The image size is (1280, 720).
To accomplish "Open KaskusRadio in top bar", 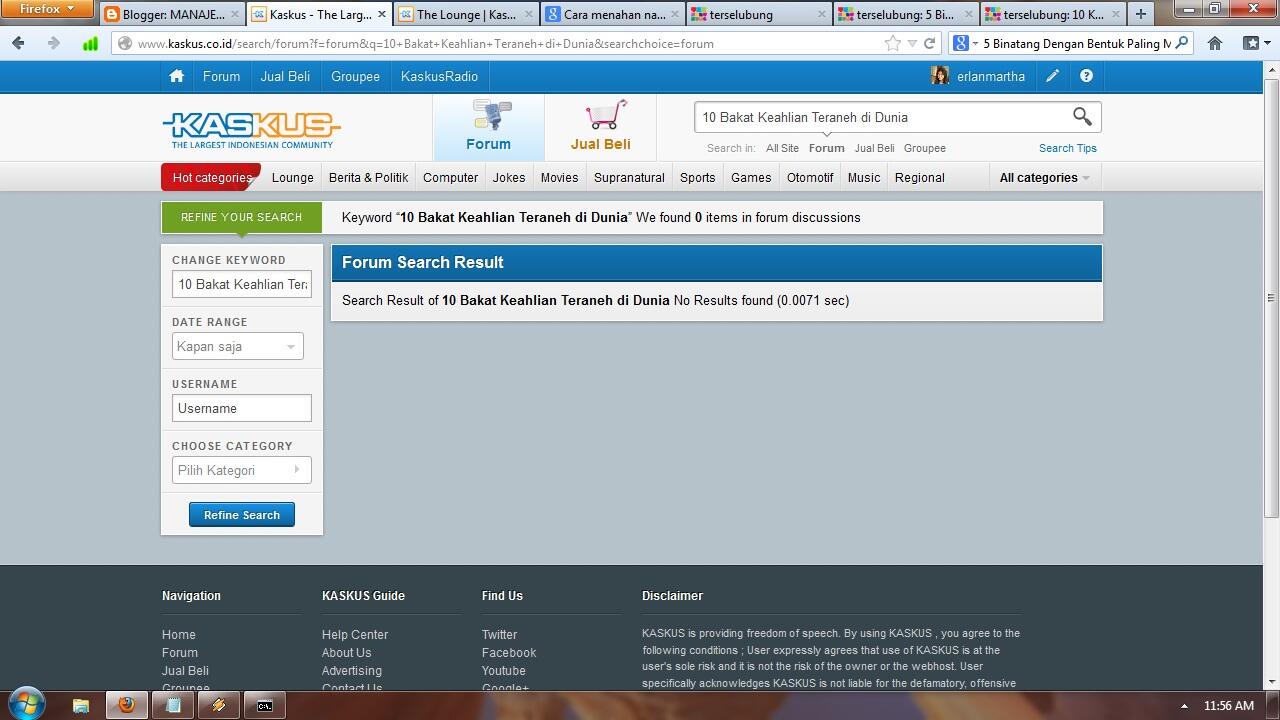I will tap(439, 76).
